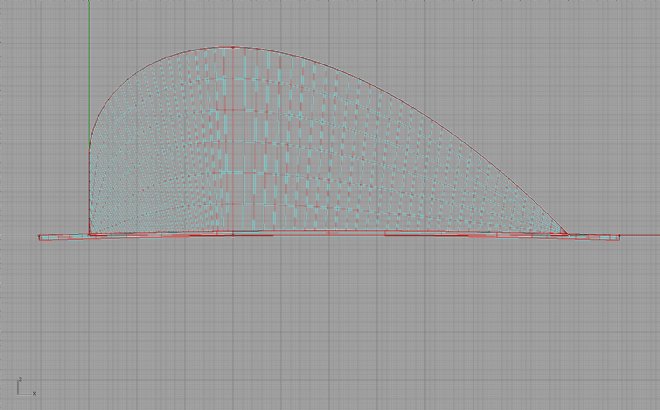Screen dimensions: 660x410
Task: Select base plate section left of the fin
Action: tap(64, 238)
